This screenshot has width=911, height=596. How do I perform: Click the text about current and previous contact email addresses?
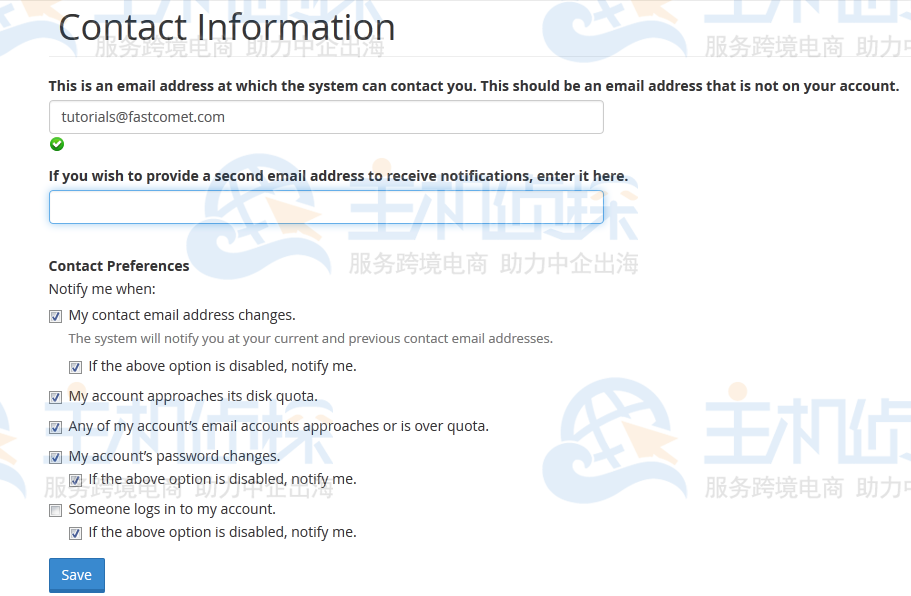pyautogui.click(x=311, y=339)
